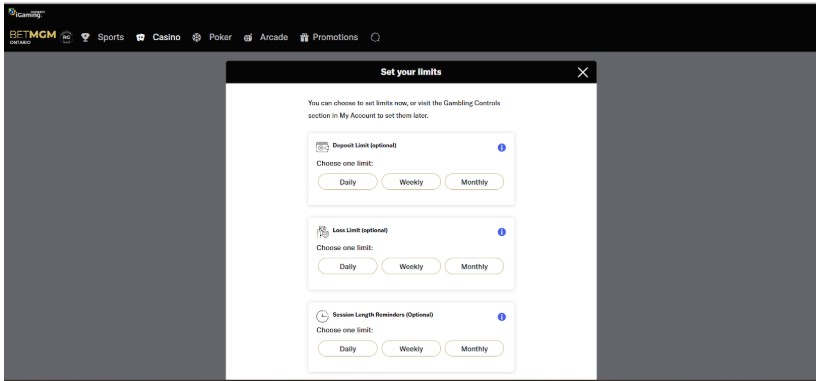
Task: Select Daily for Deposit Limit
Action: (x=348, y=182)
